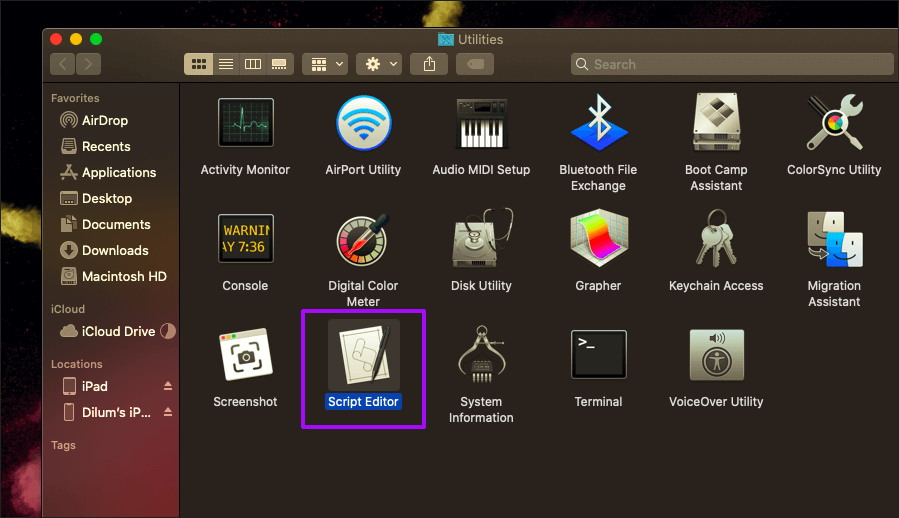Select the Digital Color Meter icon

[x=363, y=239]
